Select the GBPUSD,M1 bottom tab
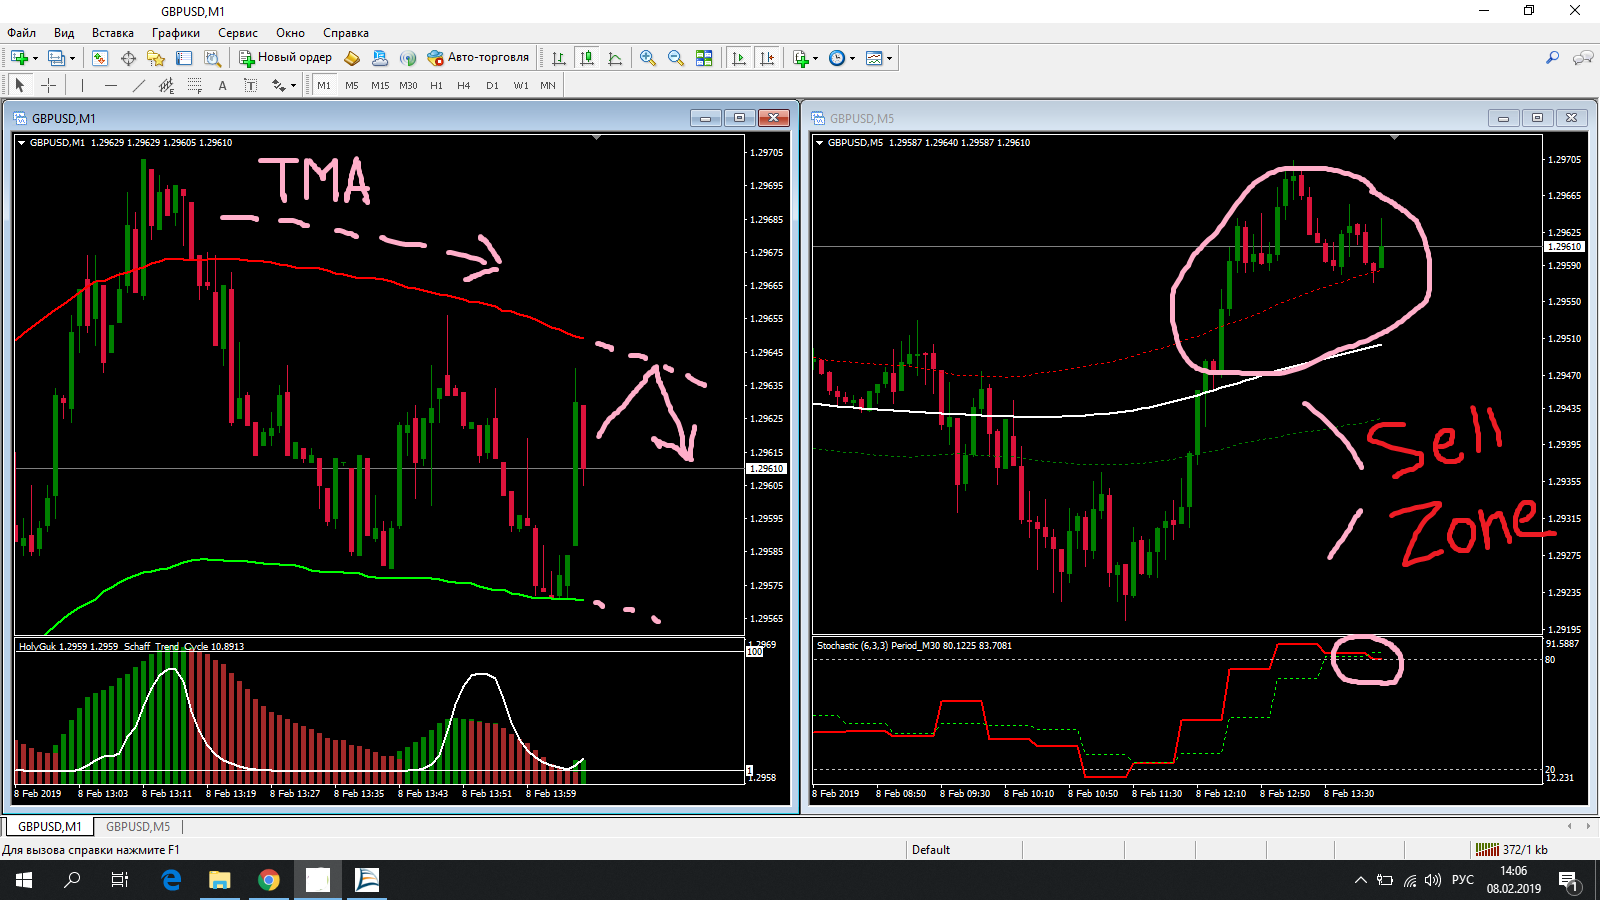Image resolution: width=1600 pixels, height=900 pixels. coord(50,827)
